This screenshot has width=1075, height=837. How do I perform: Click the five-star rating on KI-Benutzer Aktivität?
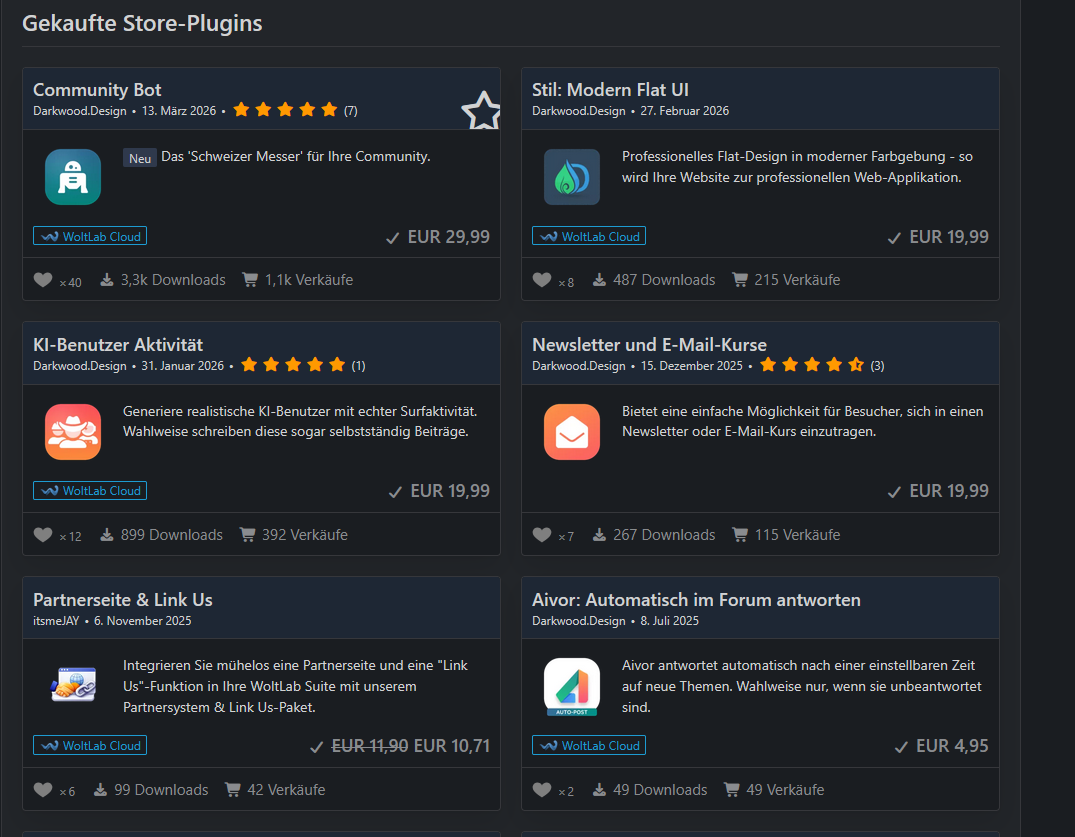click(x=293, y=365)
